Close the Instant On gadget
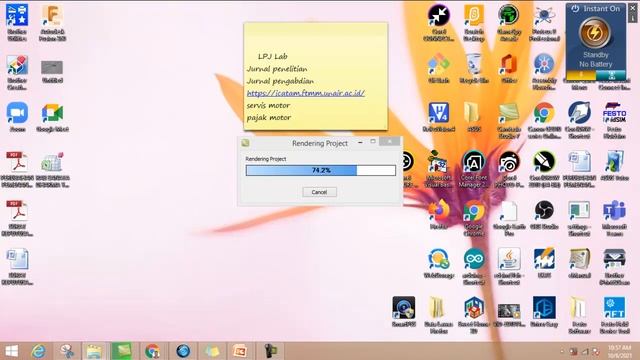 [633, 8]
